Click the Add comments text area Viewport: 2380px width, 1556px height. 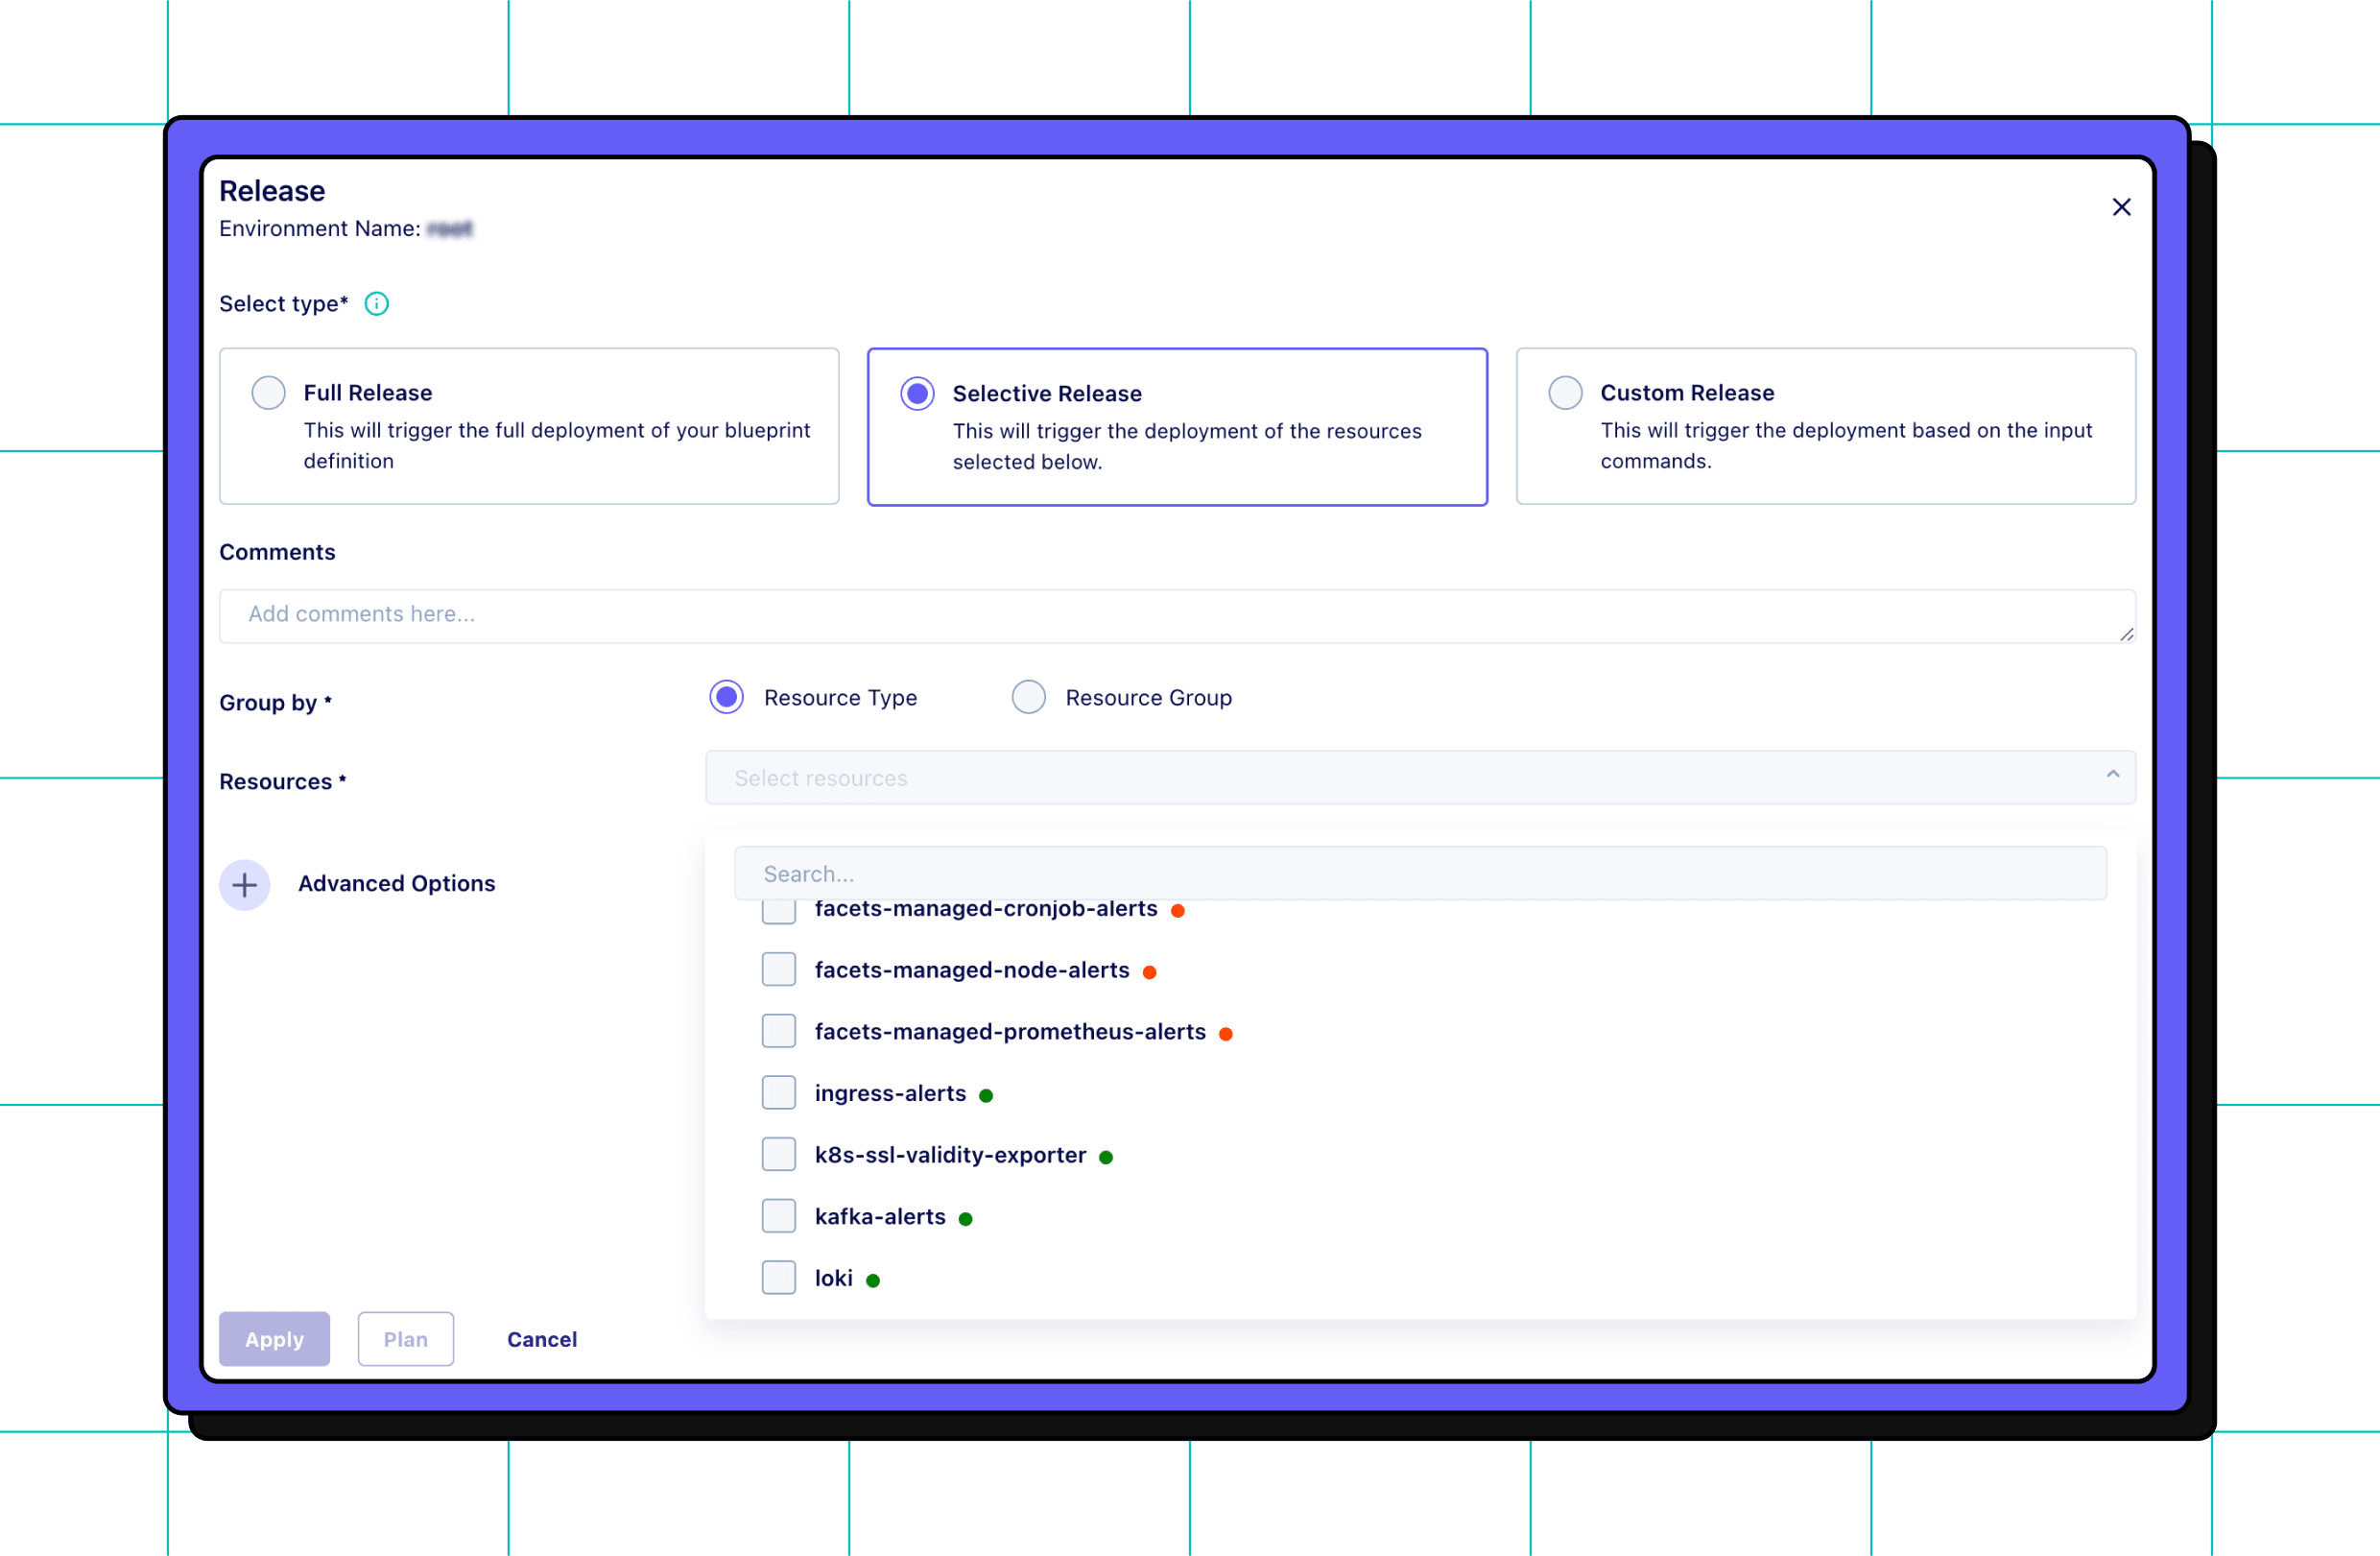pos(1176,615)
